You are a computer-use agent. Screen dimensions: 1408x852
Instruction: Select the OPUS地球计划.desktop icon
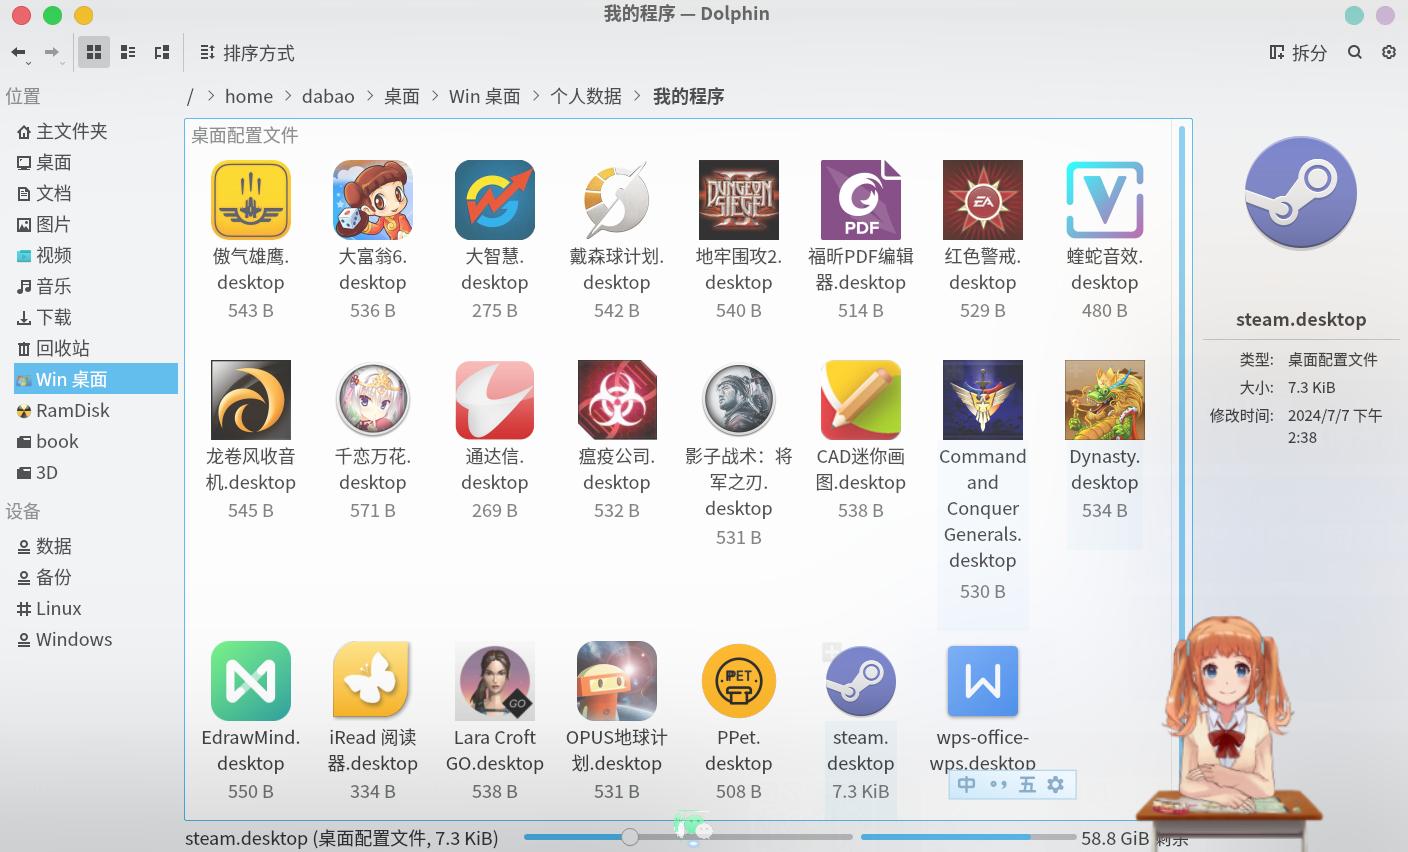coord(617,681)
